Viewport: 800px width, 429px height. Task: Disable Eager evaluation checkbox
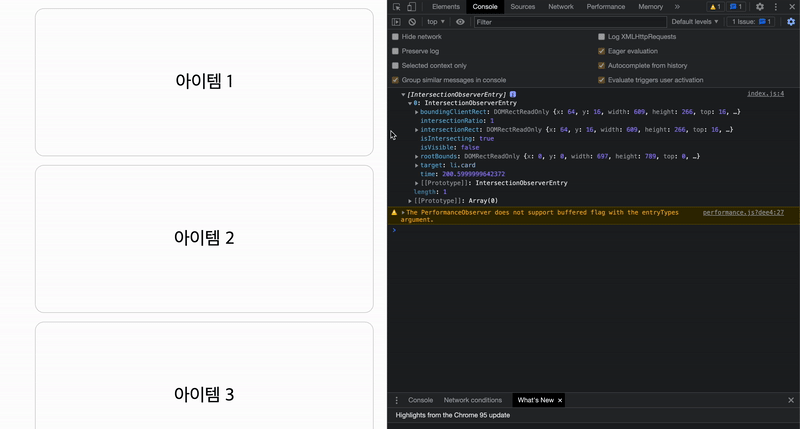(601, 51)
